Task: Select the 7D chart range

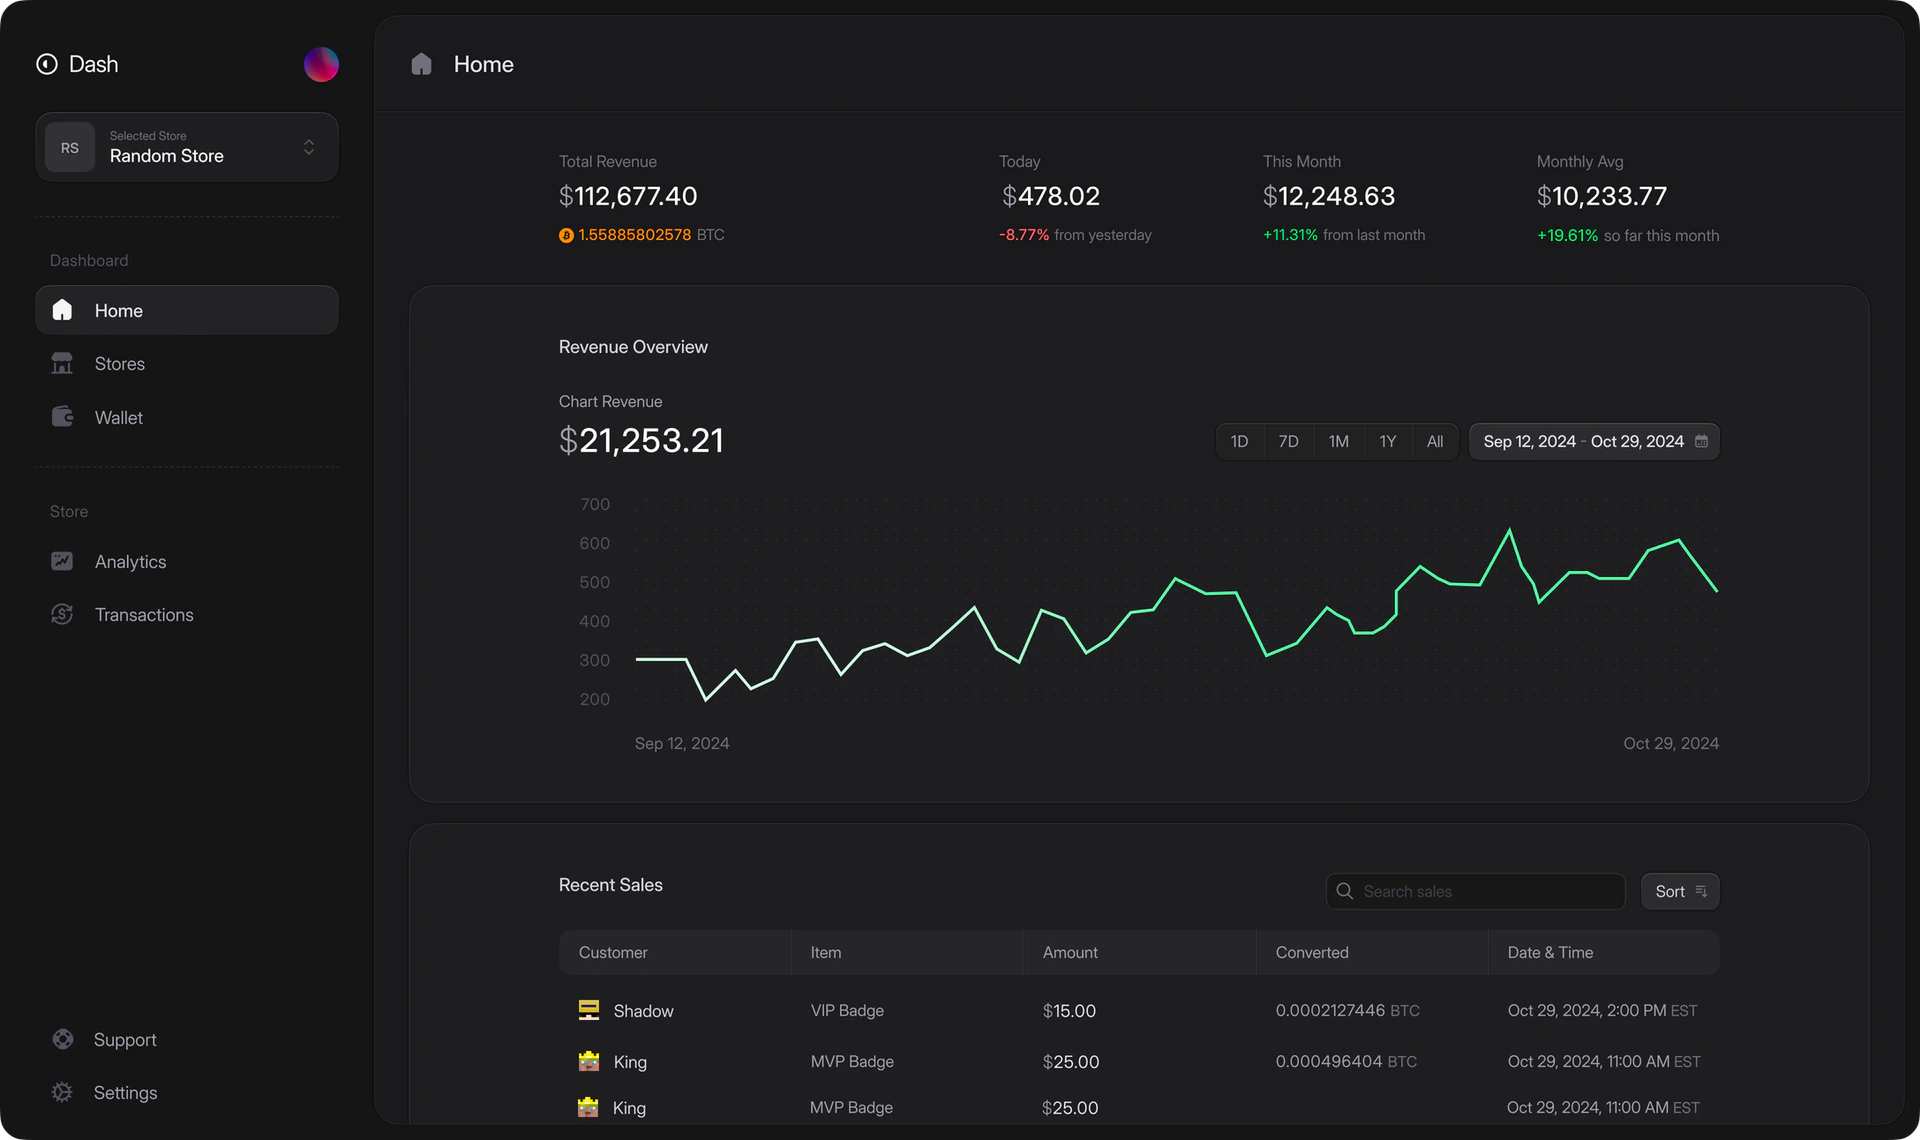Action: (1288, 441)
